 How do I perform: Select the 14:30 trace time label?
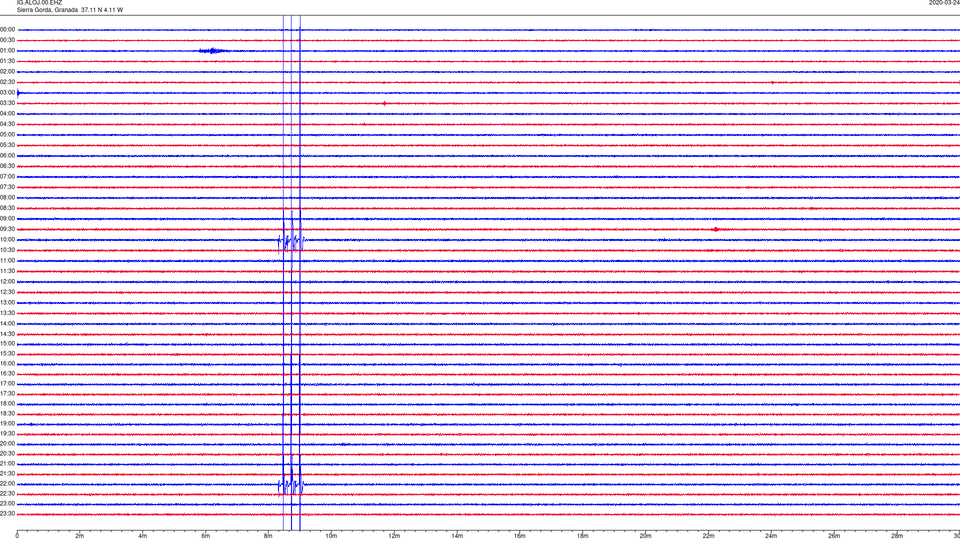[x=7, y=334]
